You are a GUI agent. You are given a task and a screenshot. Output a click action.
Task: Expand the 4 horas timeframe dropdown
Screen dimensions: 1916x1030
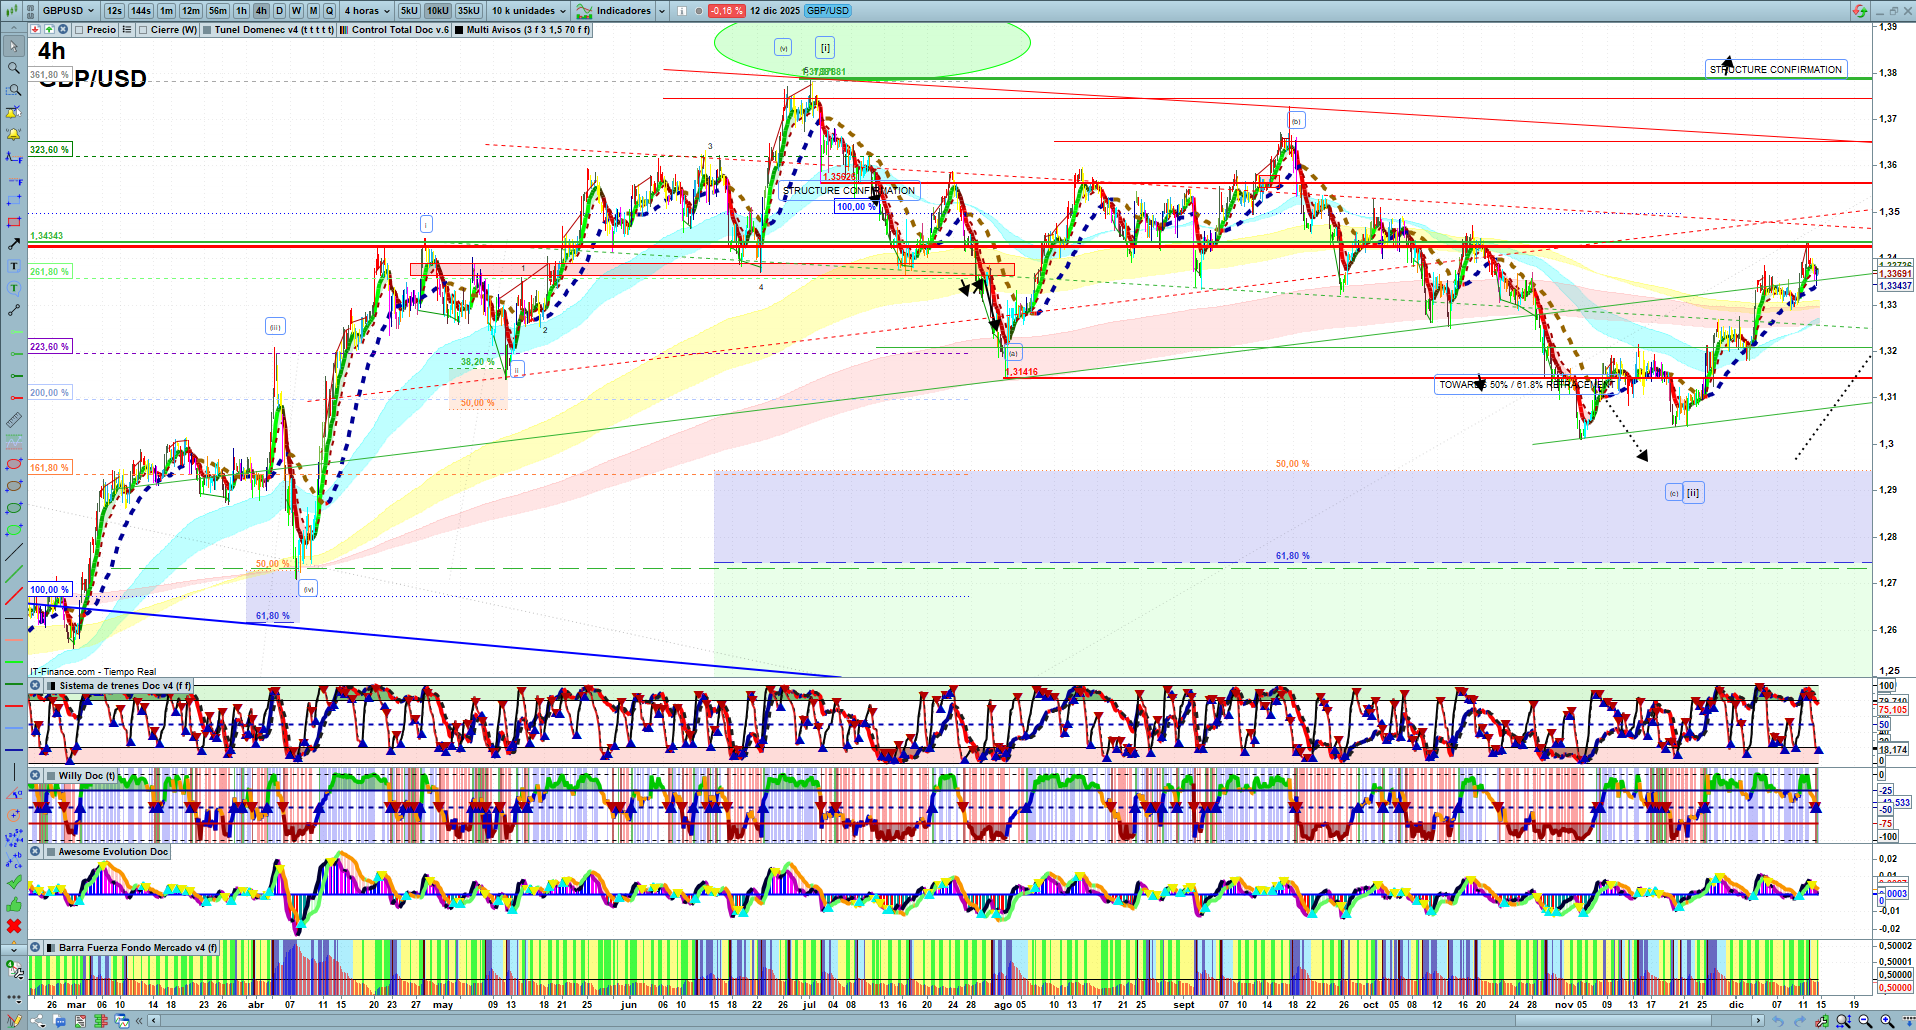[x=367, y=11]
